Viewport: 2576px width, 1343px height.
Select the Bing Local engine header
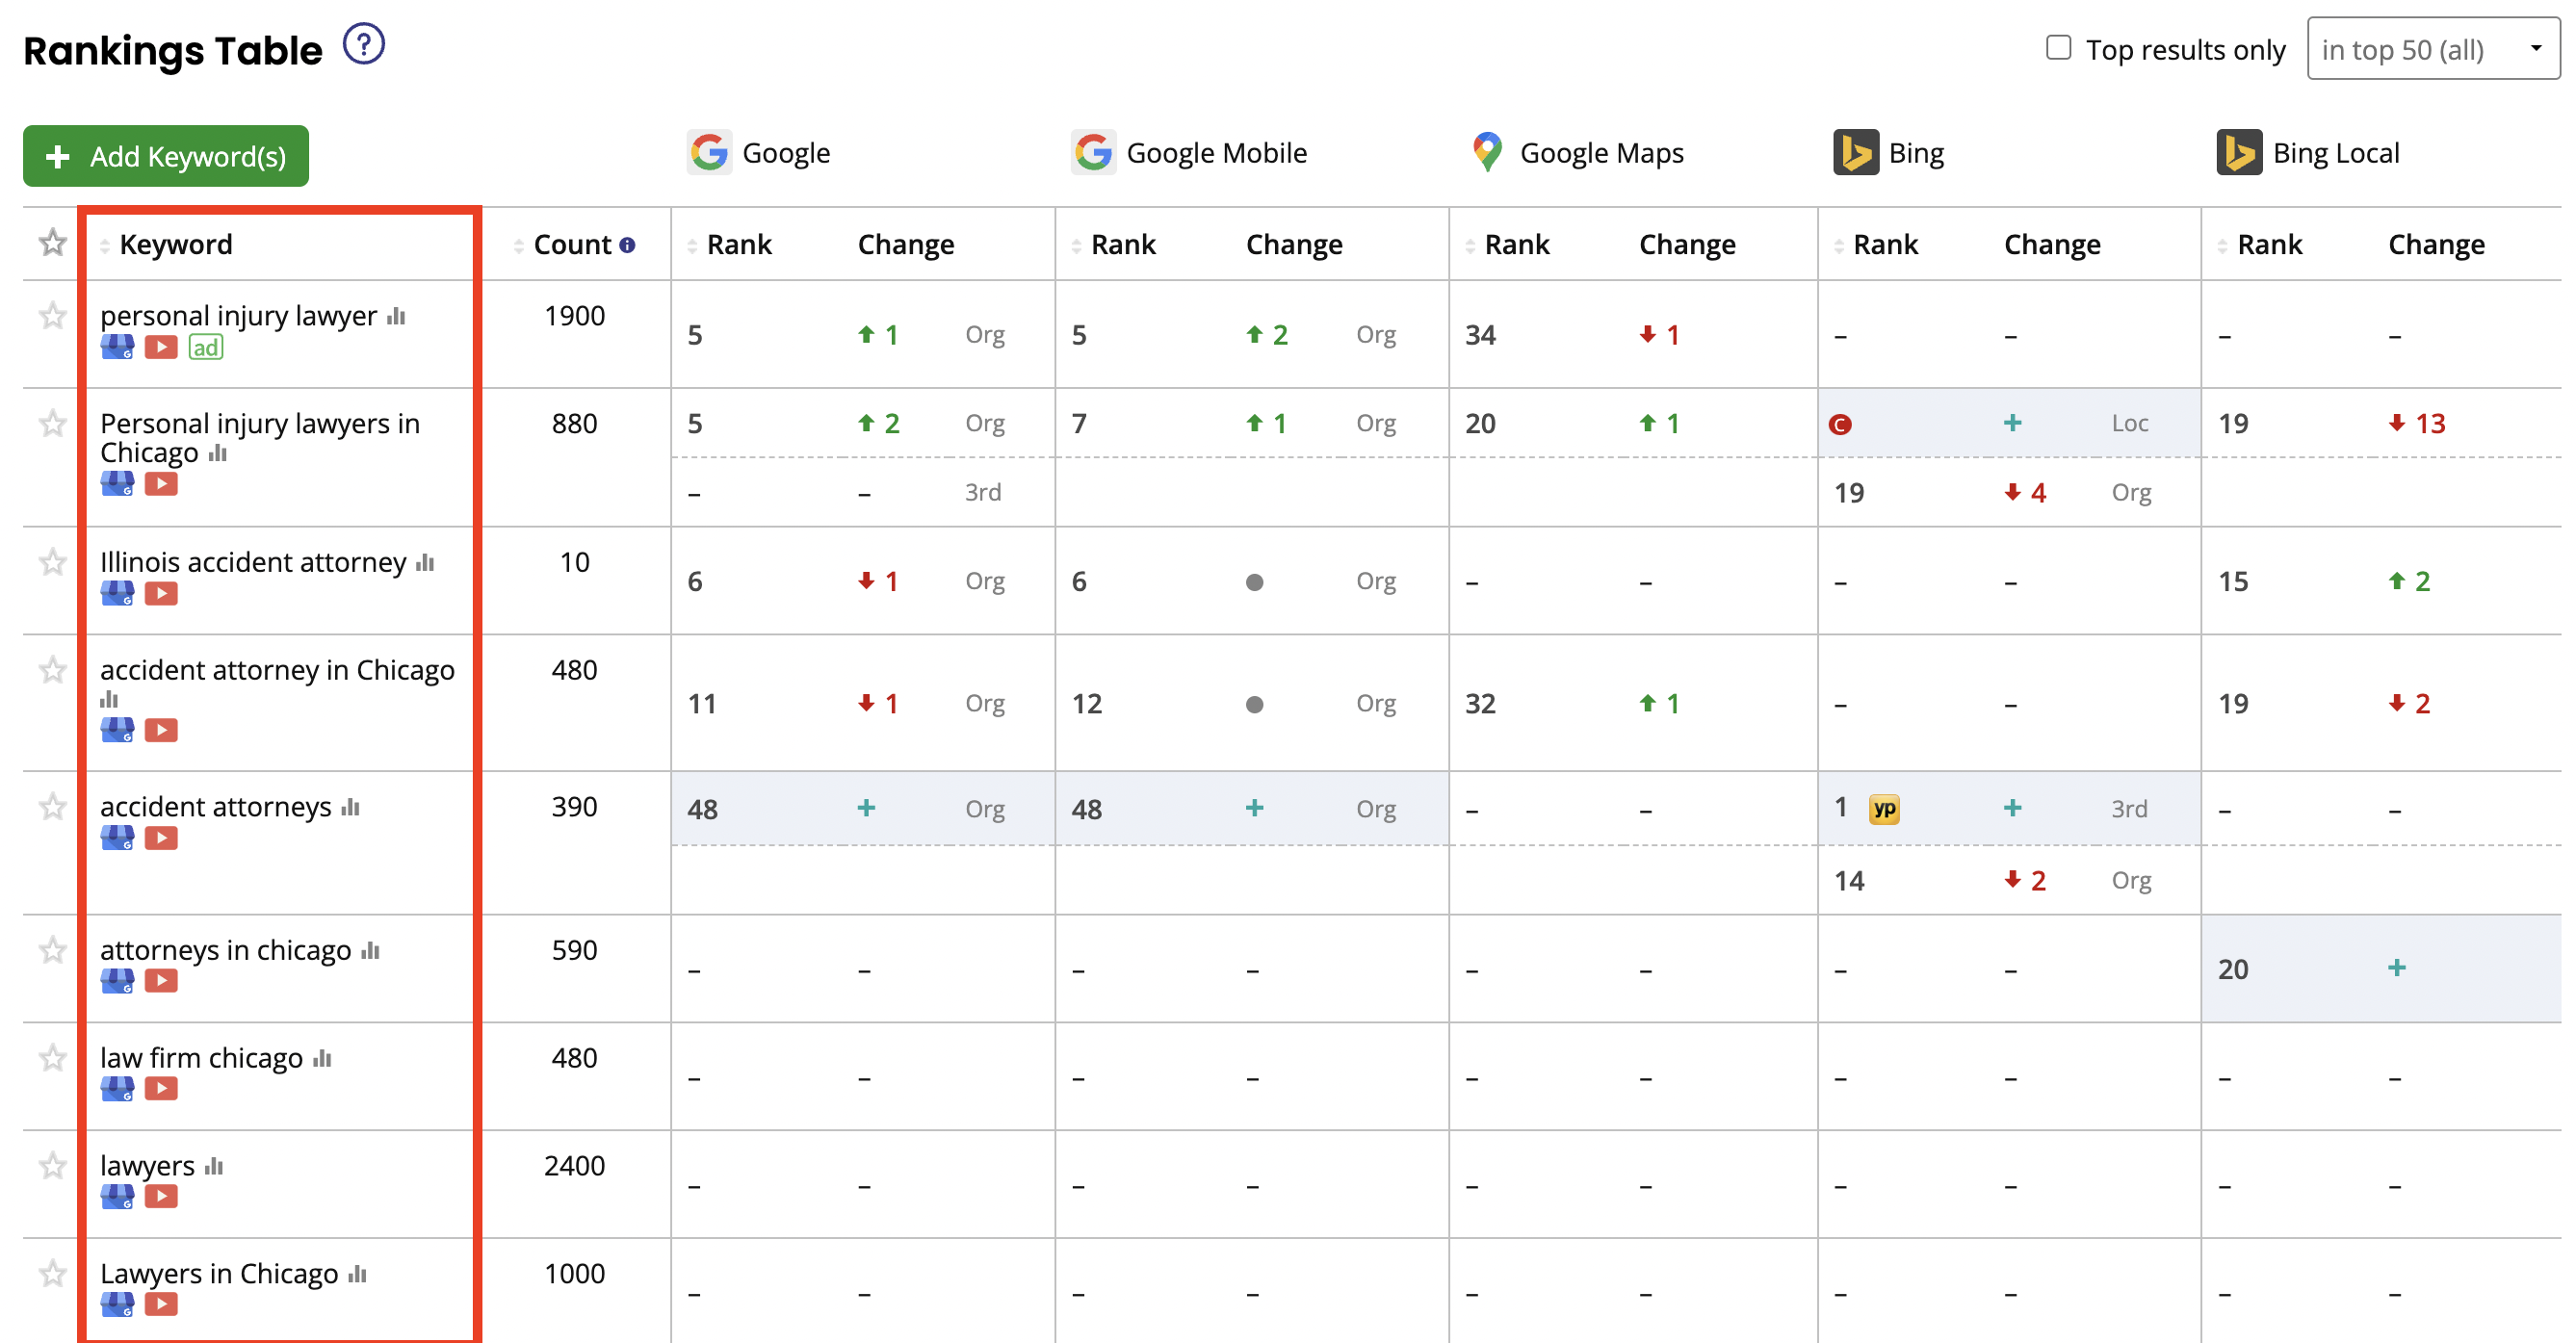[x=2308, y=153]
